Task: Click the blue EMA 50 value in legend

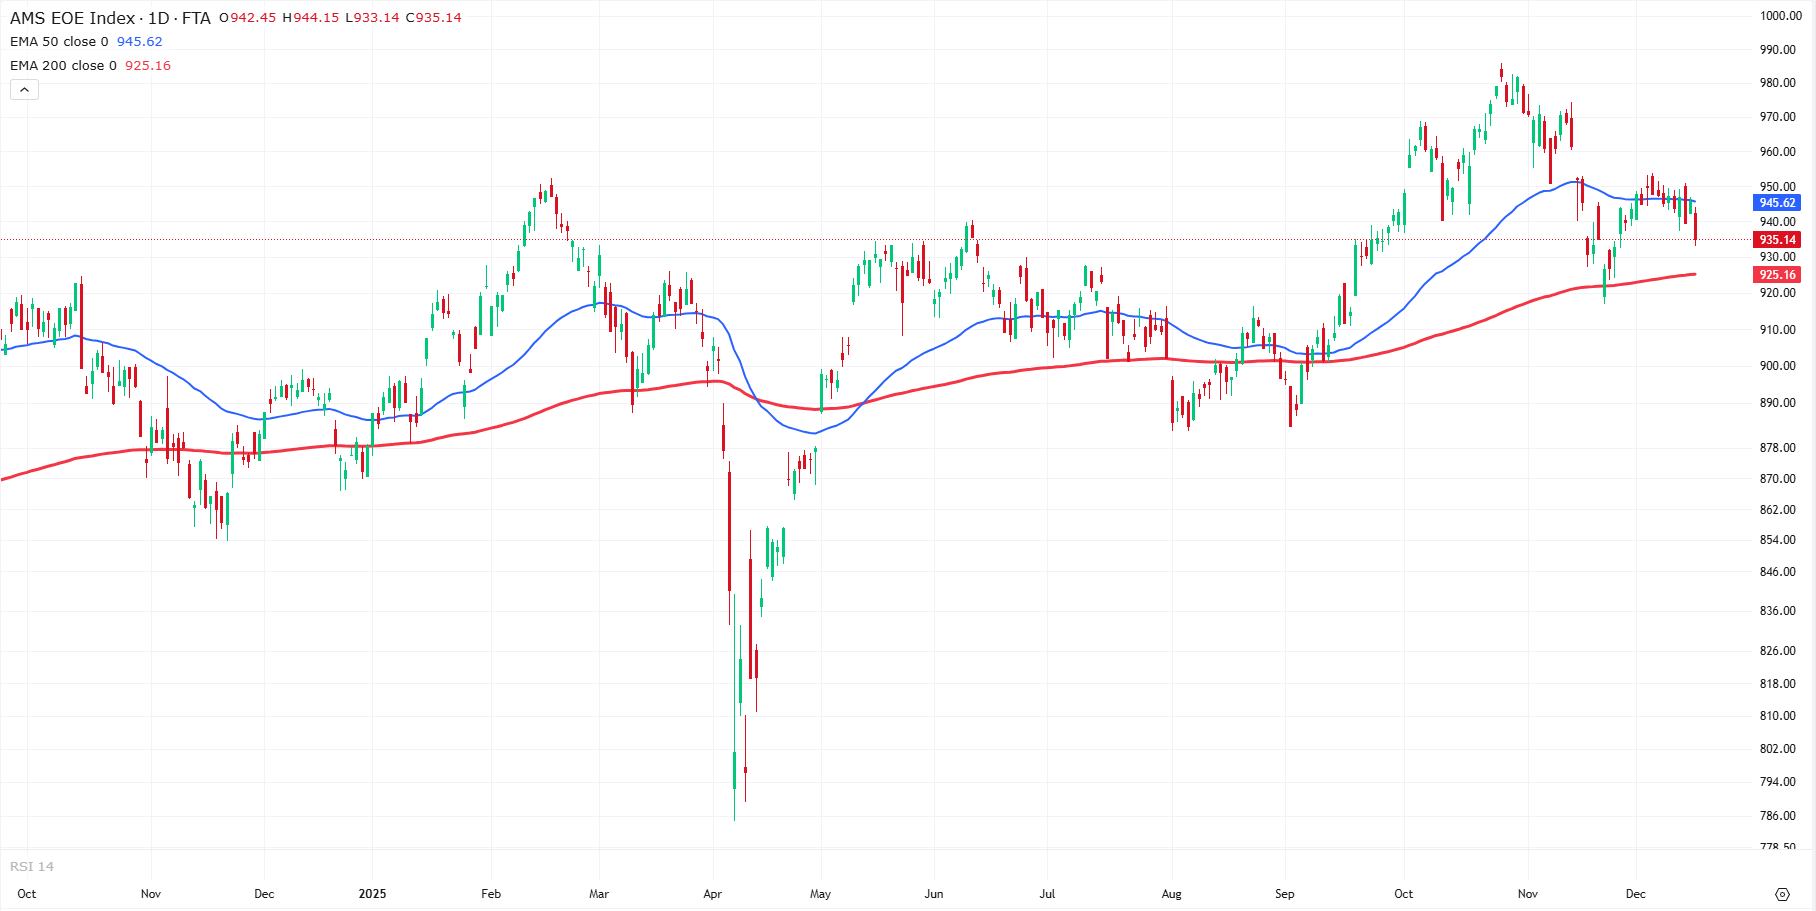Action: pos(139,42)
